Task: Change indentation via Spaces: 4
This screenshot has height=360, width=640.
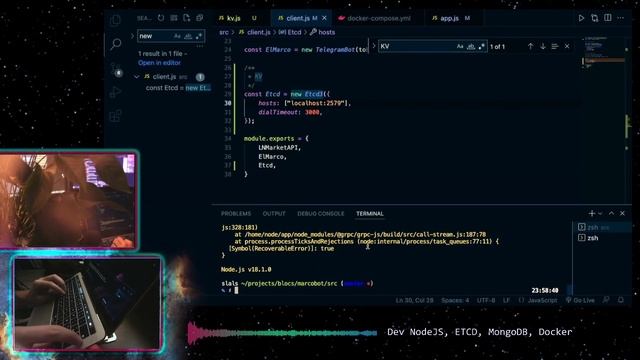Action: (455, 300)
